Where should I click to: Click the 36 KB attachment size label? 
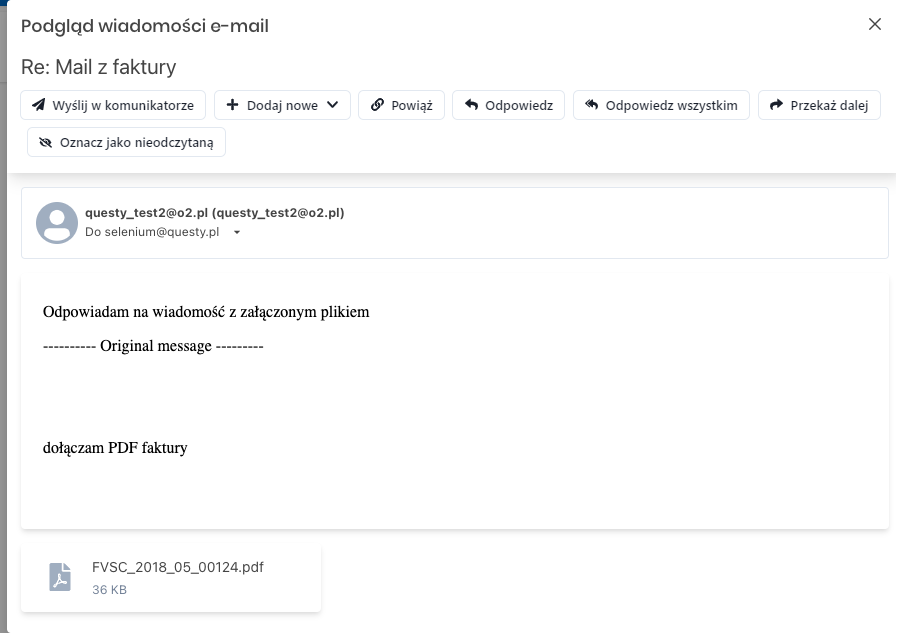(x=109, y=590)
